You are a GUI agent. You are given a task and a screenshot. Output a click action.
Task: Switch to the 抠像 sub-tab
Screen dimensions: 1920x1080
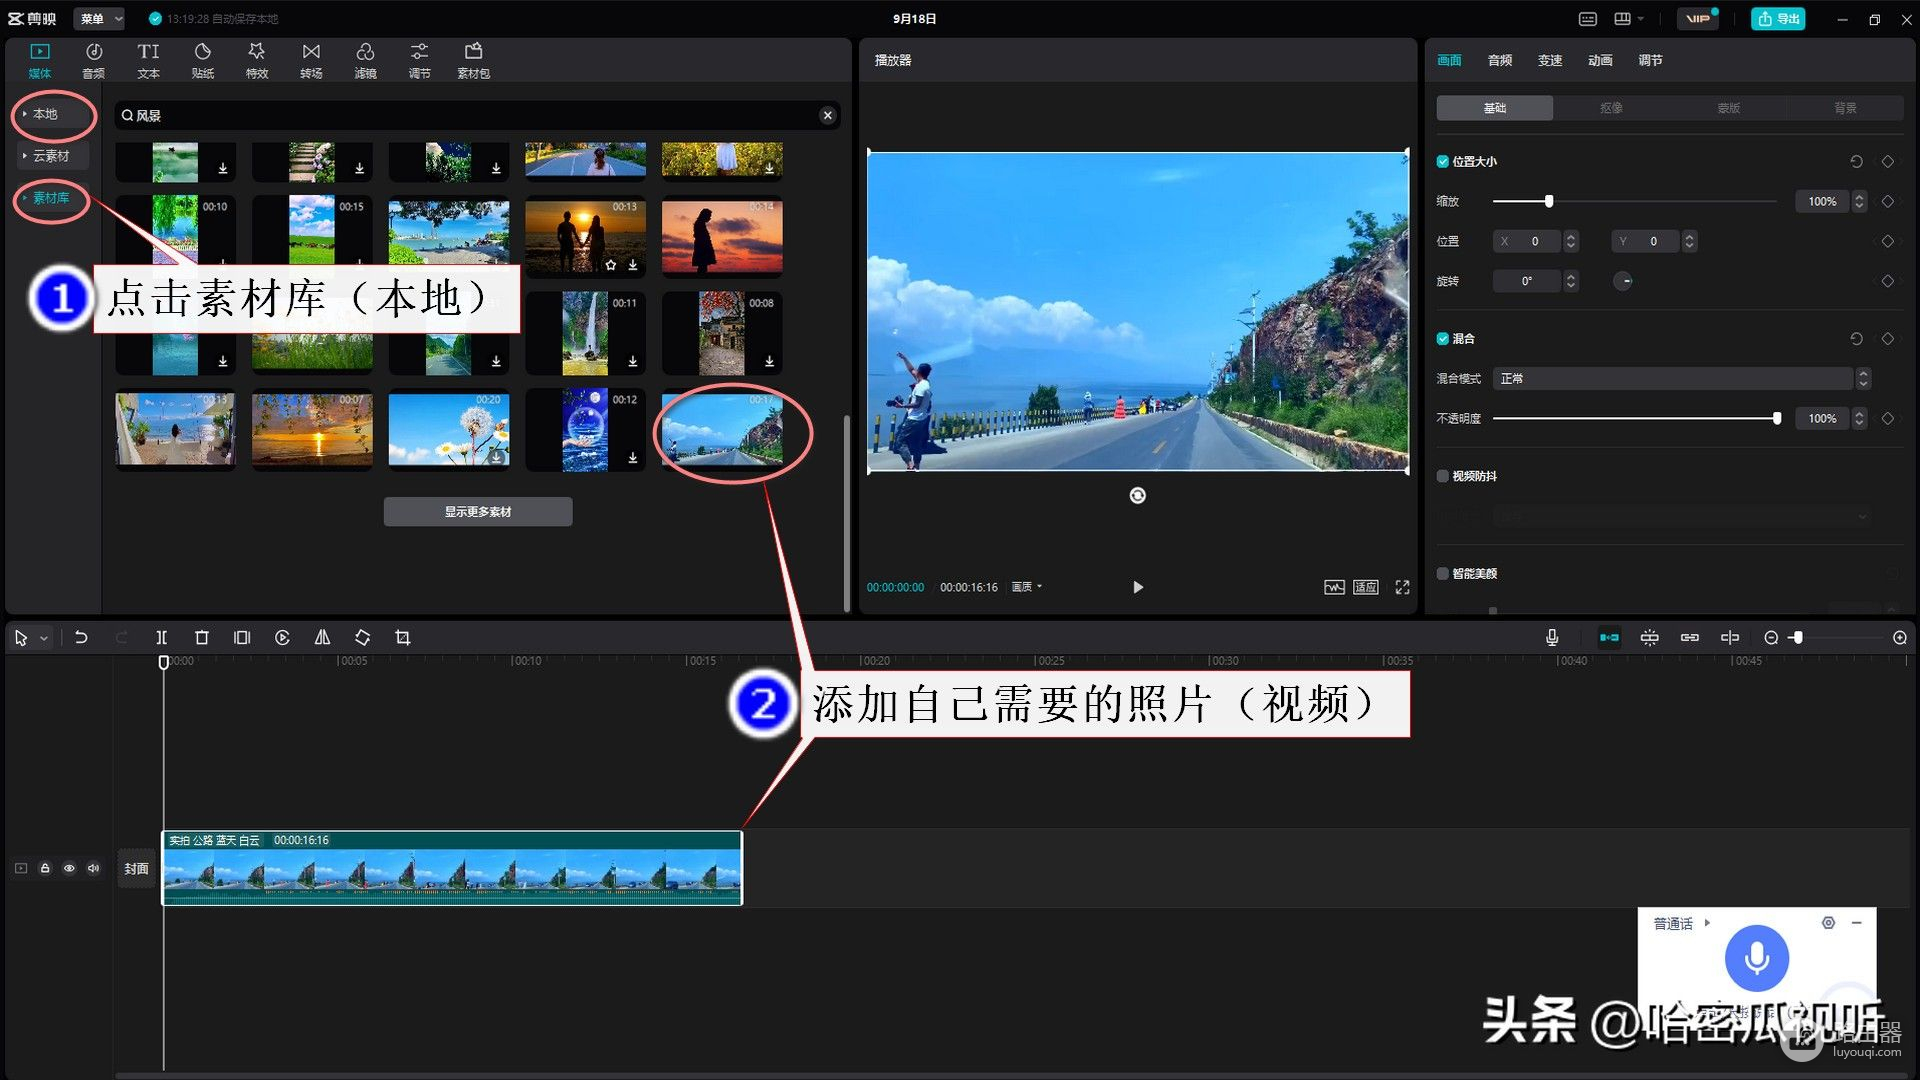pyautogui.click(x=1611, y=108)
